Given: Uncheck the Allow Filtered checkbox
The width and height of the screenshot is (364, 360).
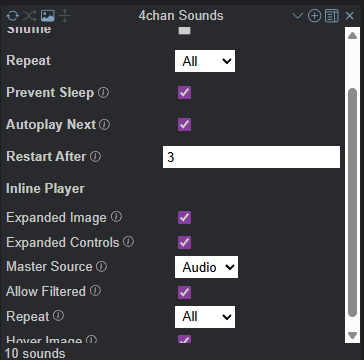Looking at the screenshot, I should coord(184,292).
